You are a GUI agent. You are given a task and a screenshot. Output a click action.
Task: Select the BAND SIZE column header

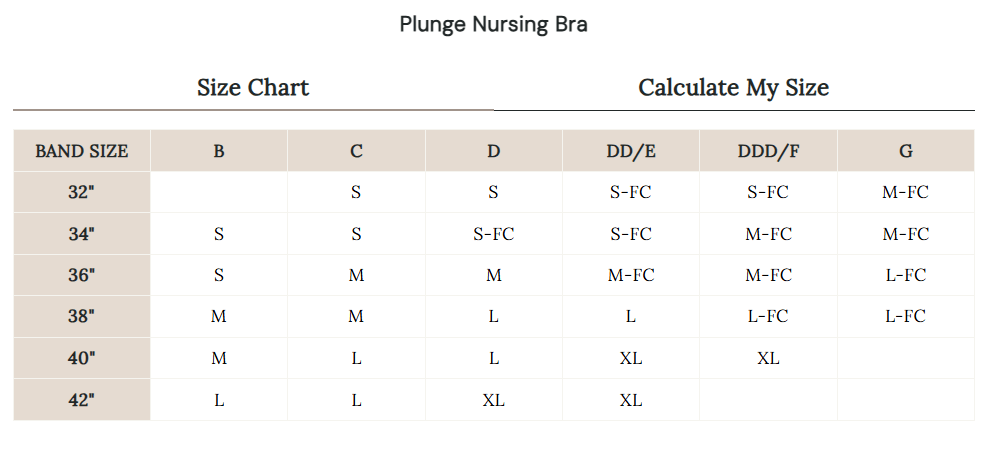(82, 152)
